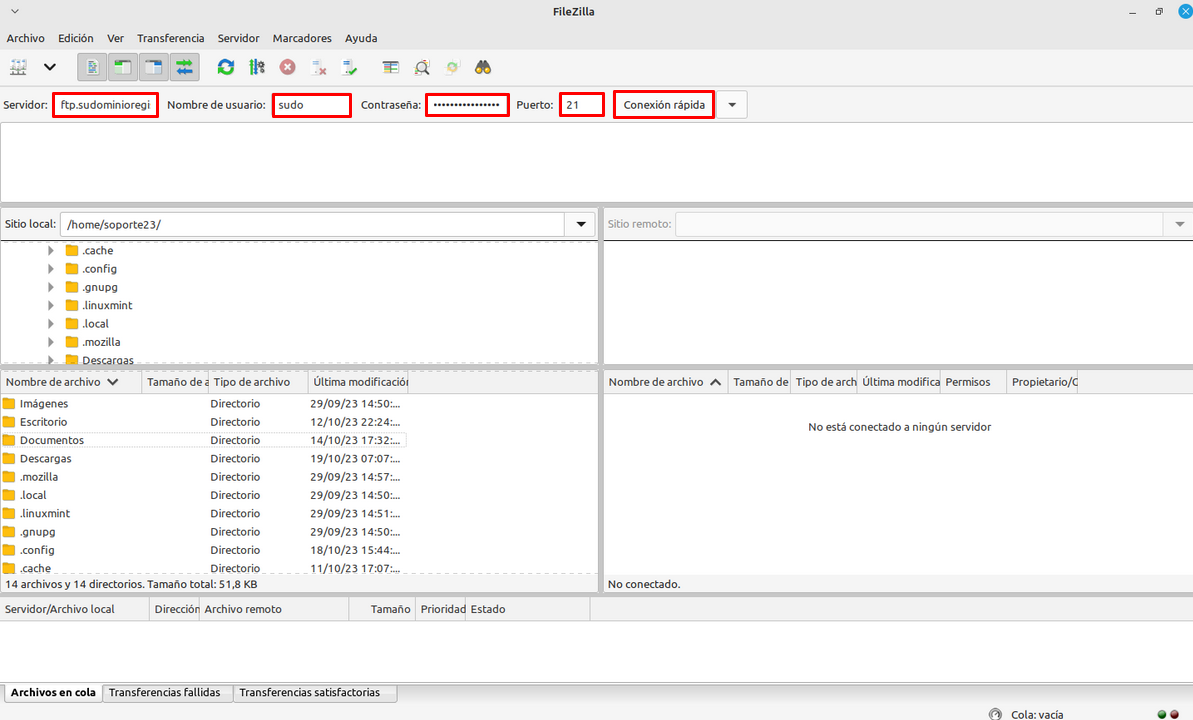1193x720 pixels.
Task: Toggle the local directory tree view
Action: (x=122, y=67)
